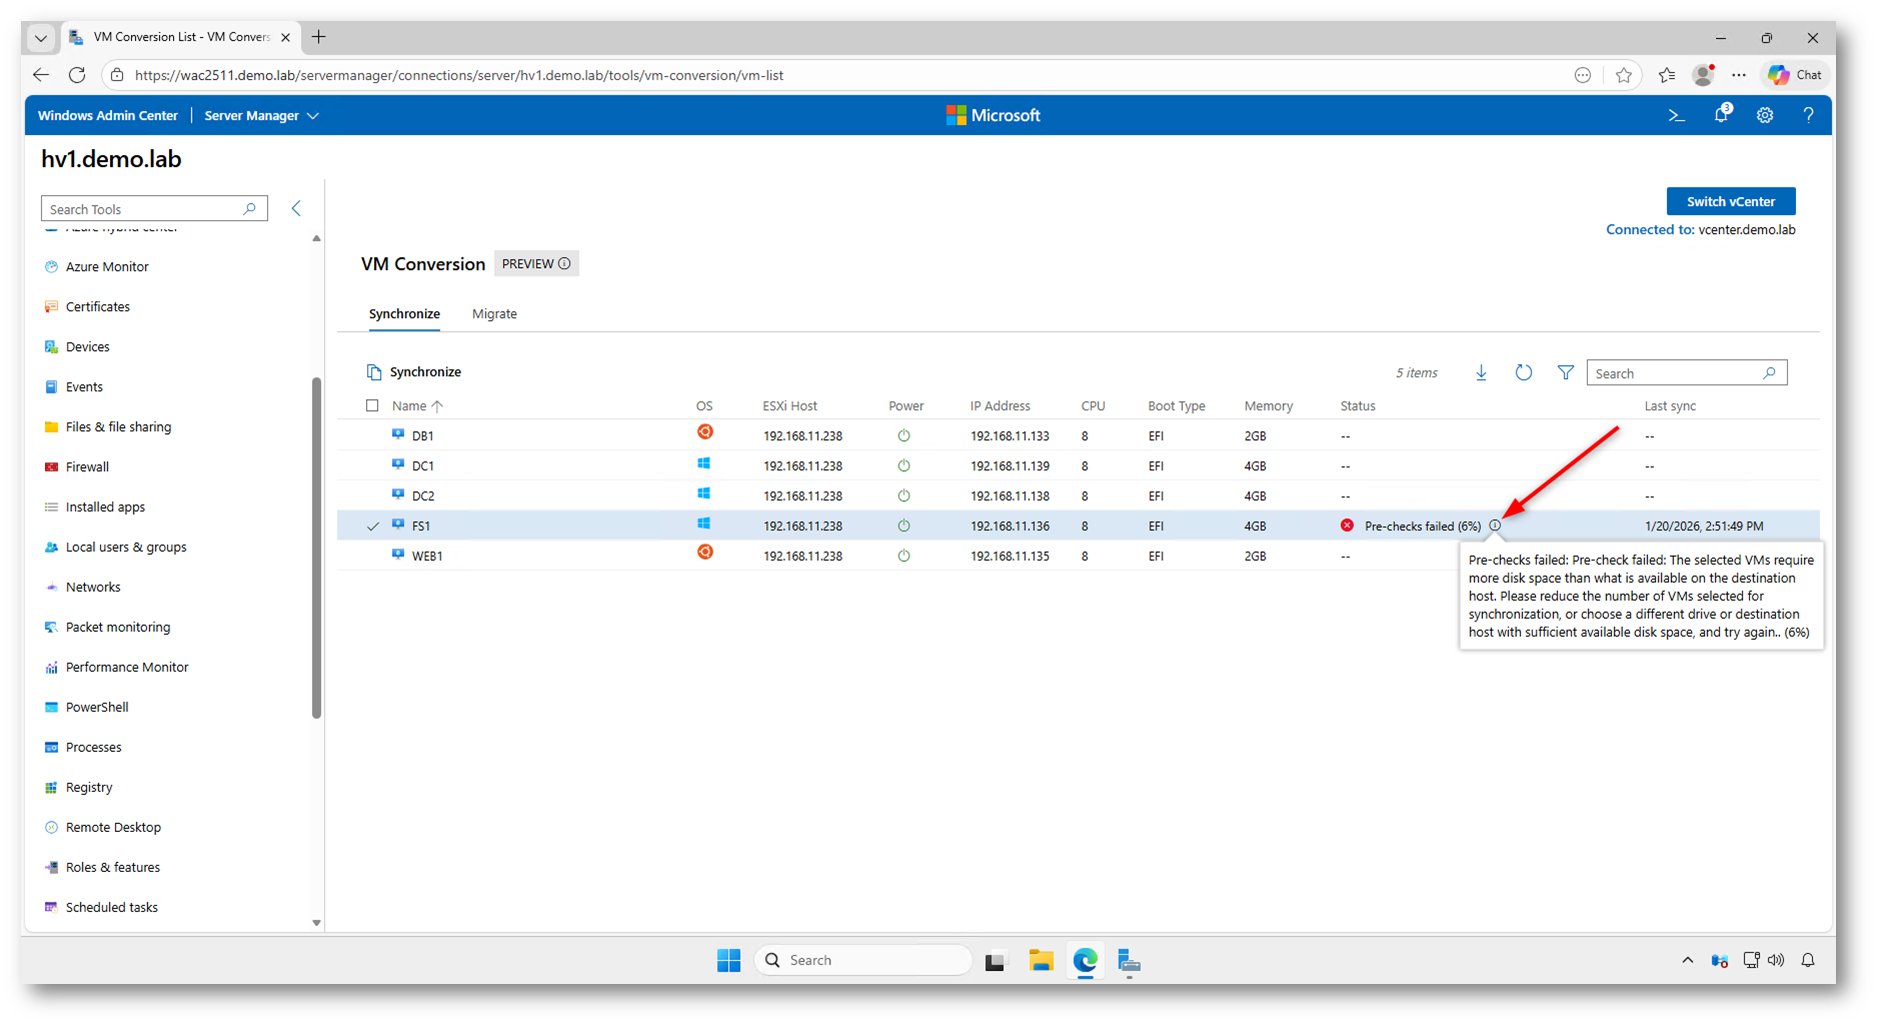The image size is (1878, 1026).
Task: Click the tools sidebar vertical scrollbar
Action: 317,548
